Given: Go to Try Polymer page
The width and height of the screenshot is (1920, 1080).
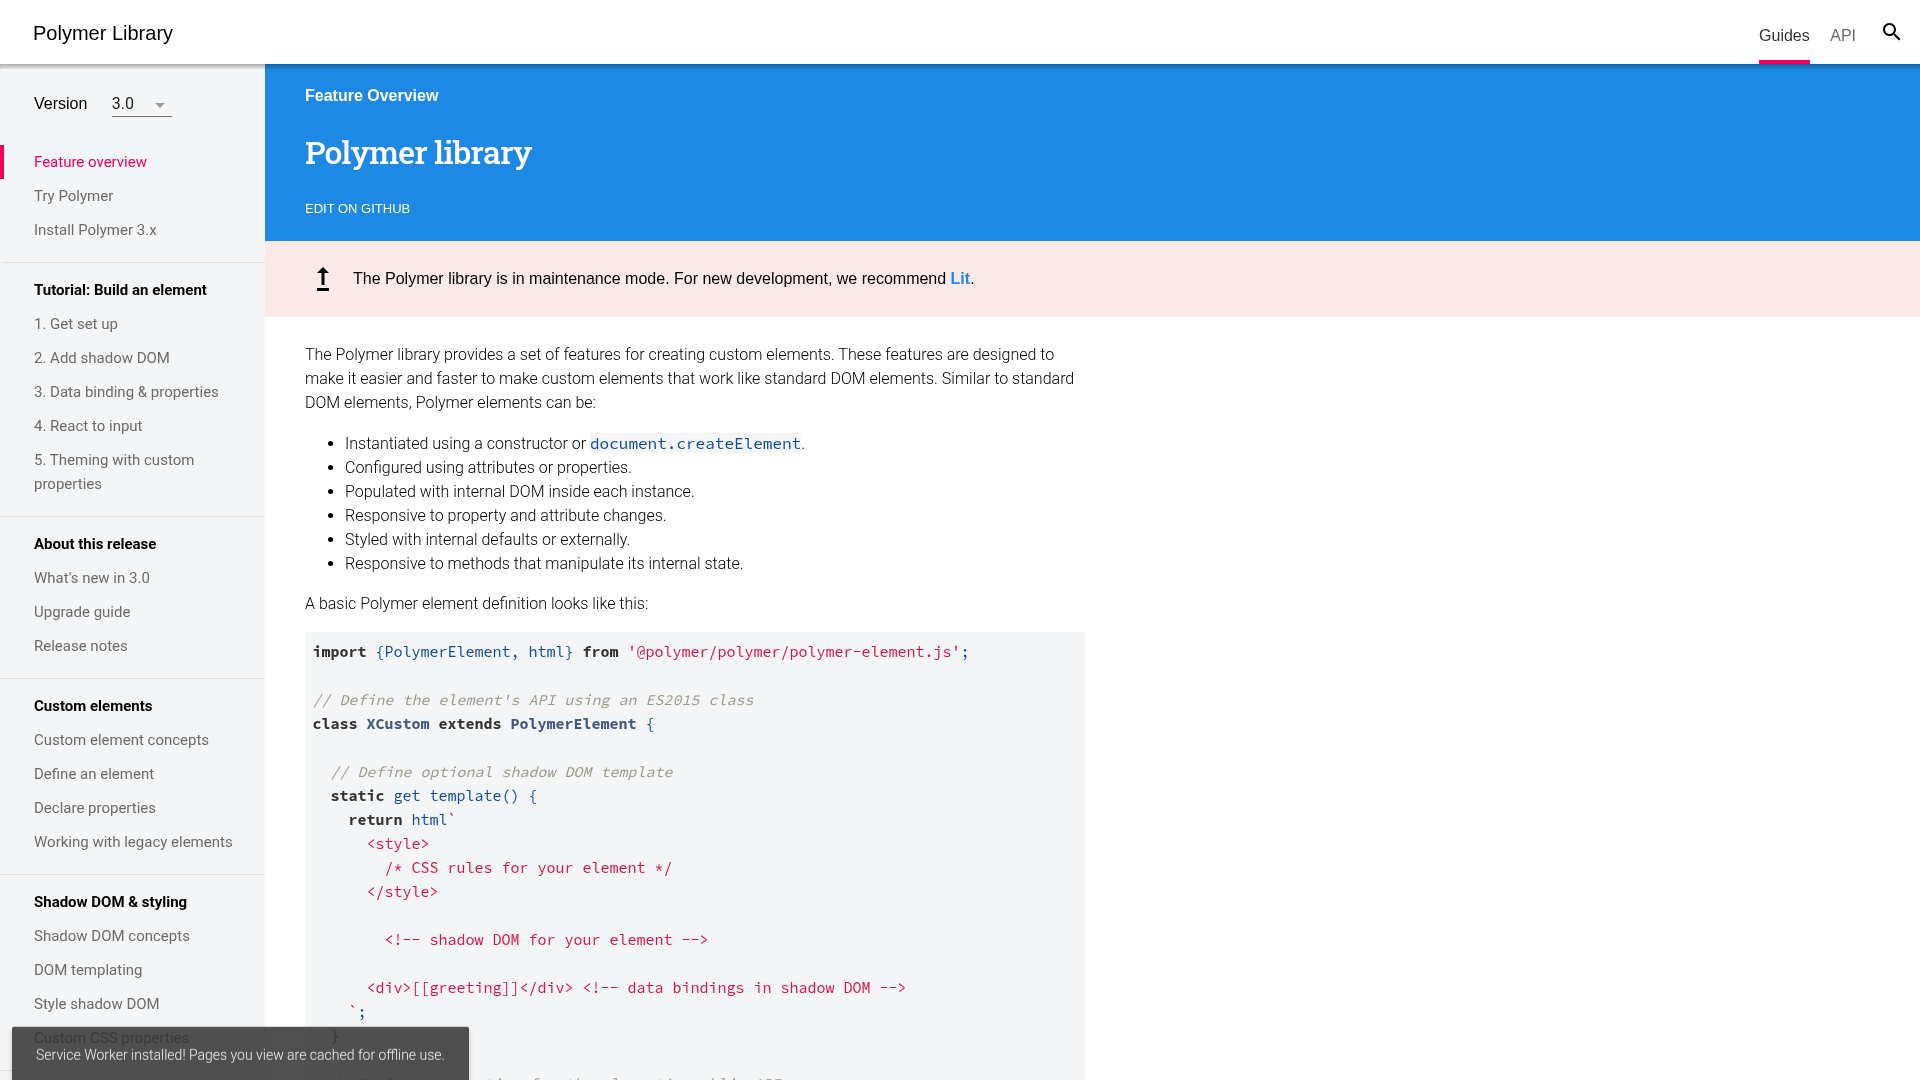Looking at the screenshot, I should click(73, 196).
